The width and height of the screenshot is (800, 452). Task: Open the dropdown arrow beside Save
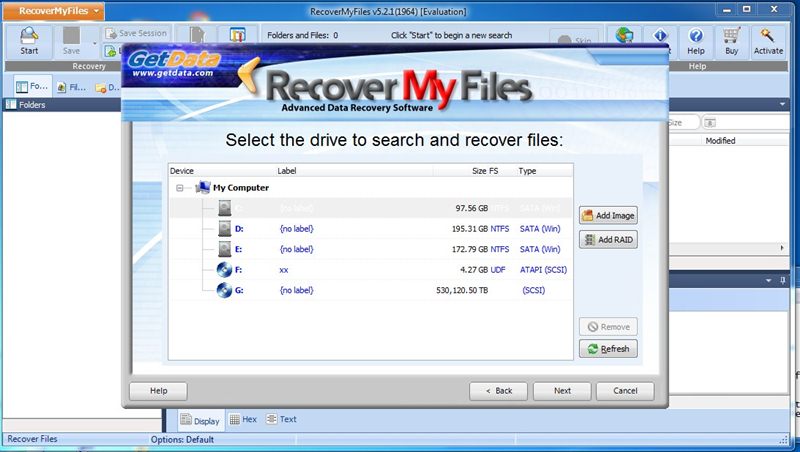click(94, 43)
